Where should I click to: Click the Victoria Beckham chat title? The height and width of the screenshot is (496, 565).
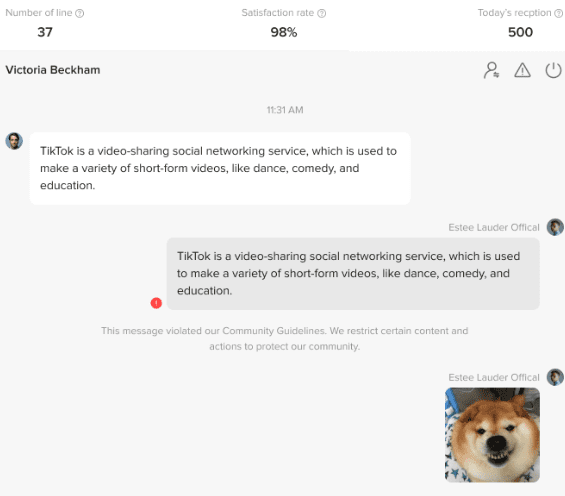pyautogui.click(x=53, y=70)
